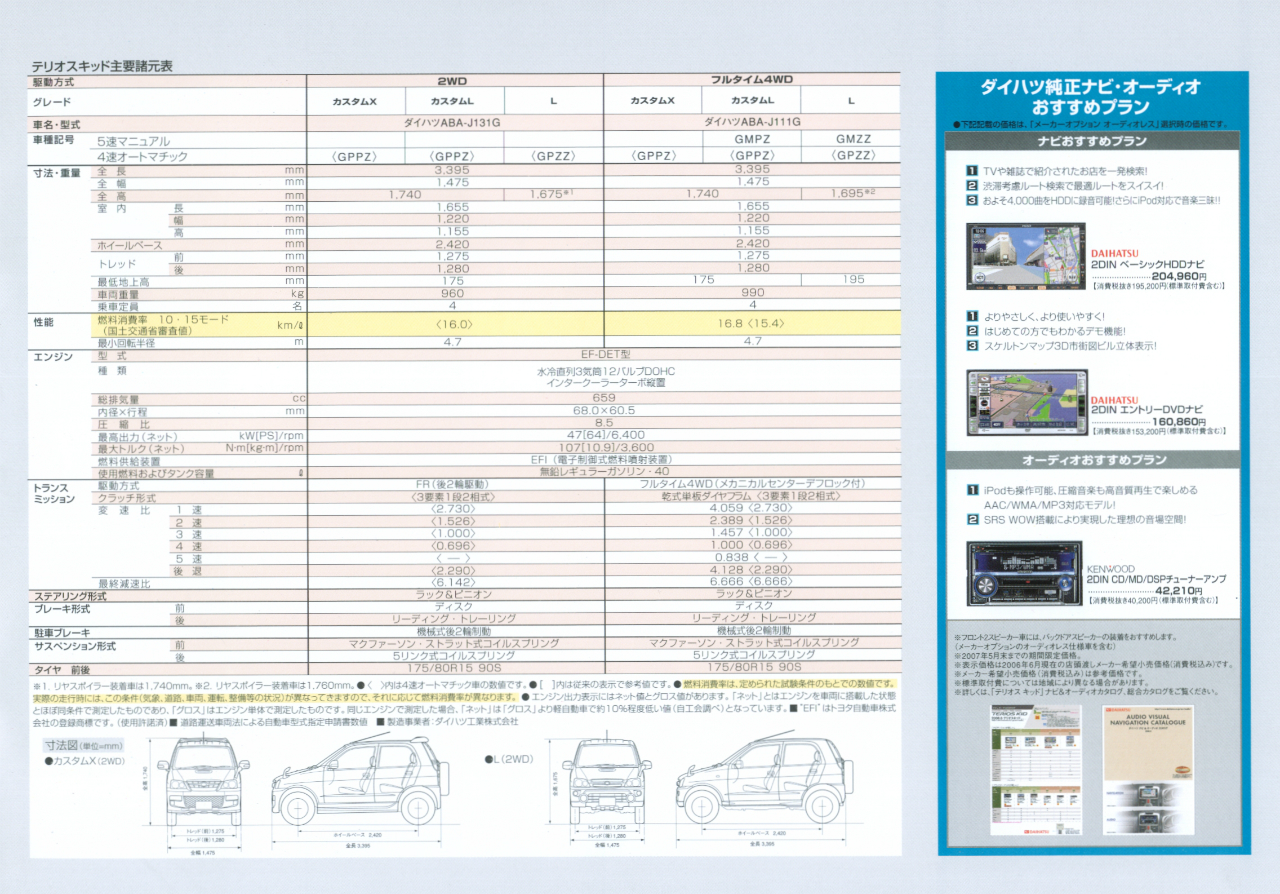
Task: Select the 2WD column header
Action: click(453, 79)
